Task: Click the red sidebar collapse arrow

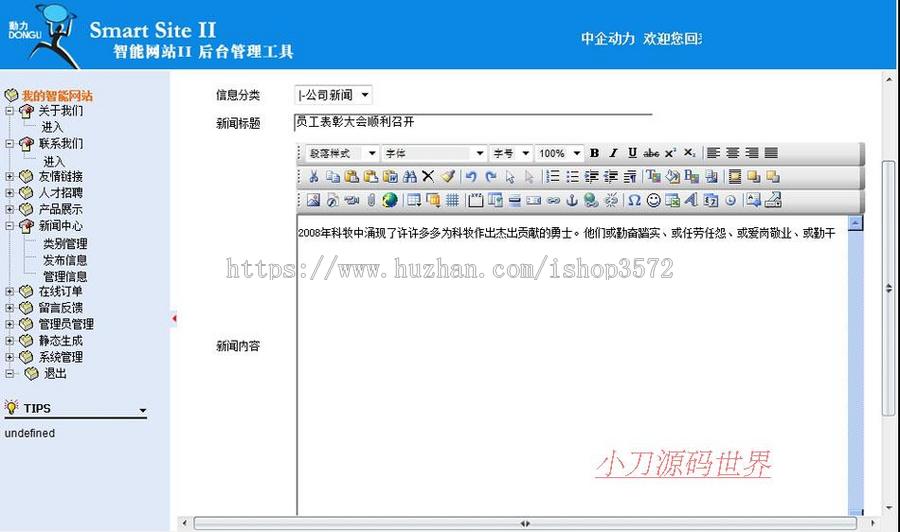Action: pos(173,318)
